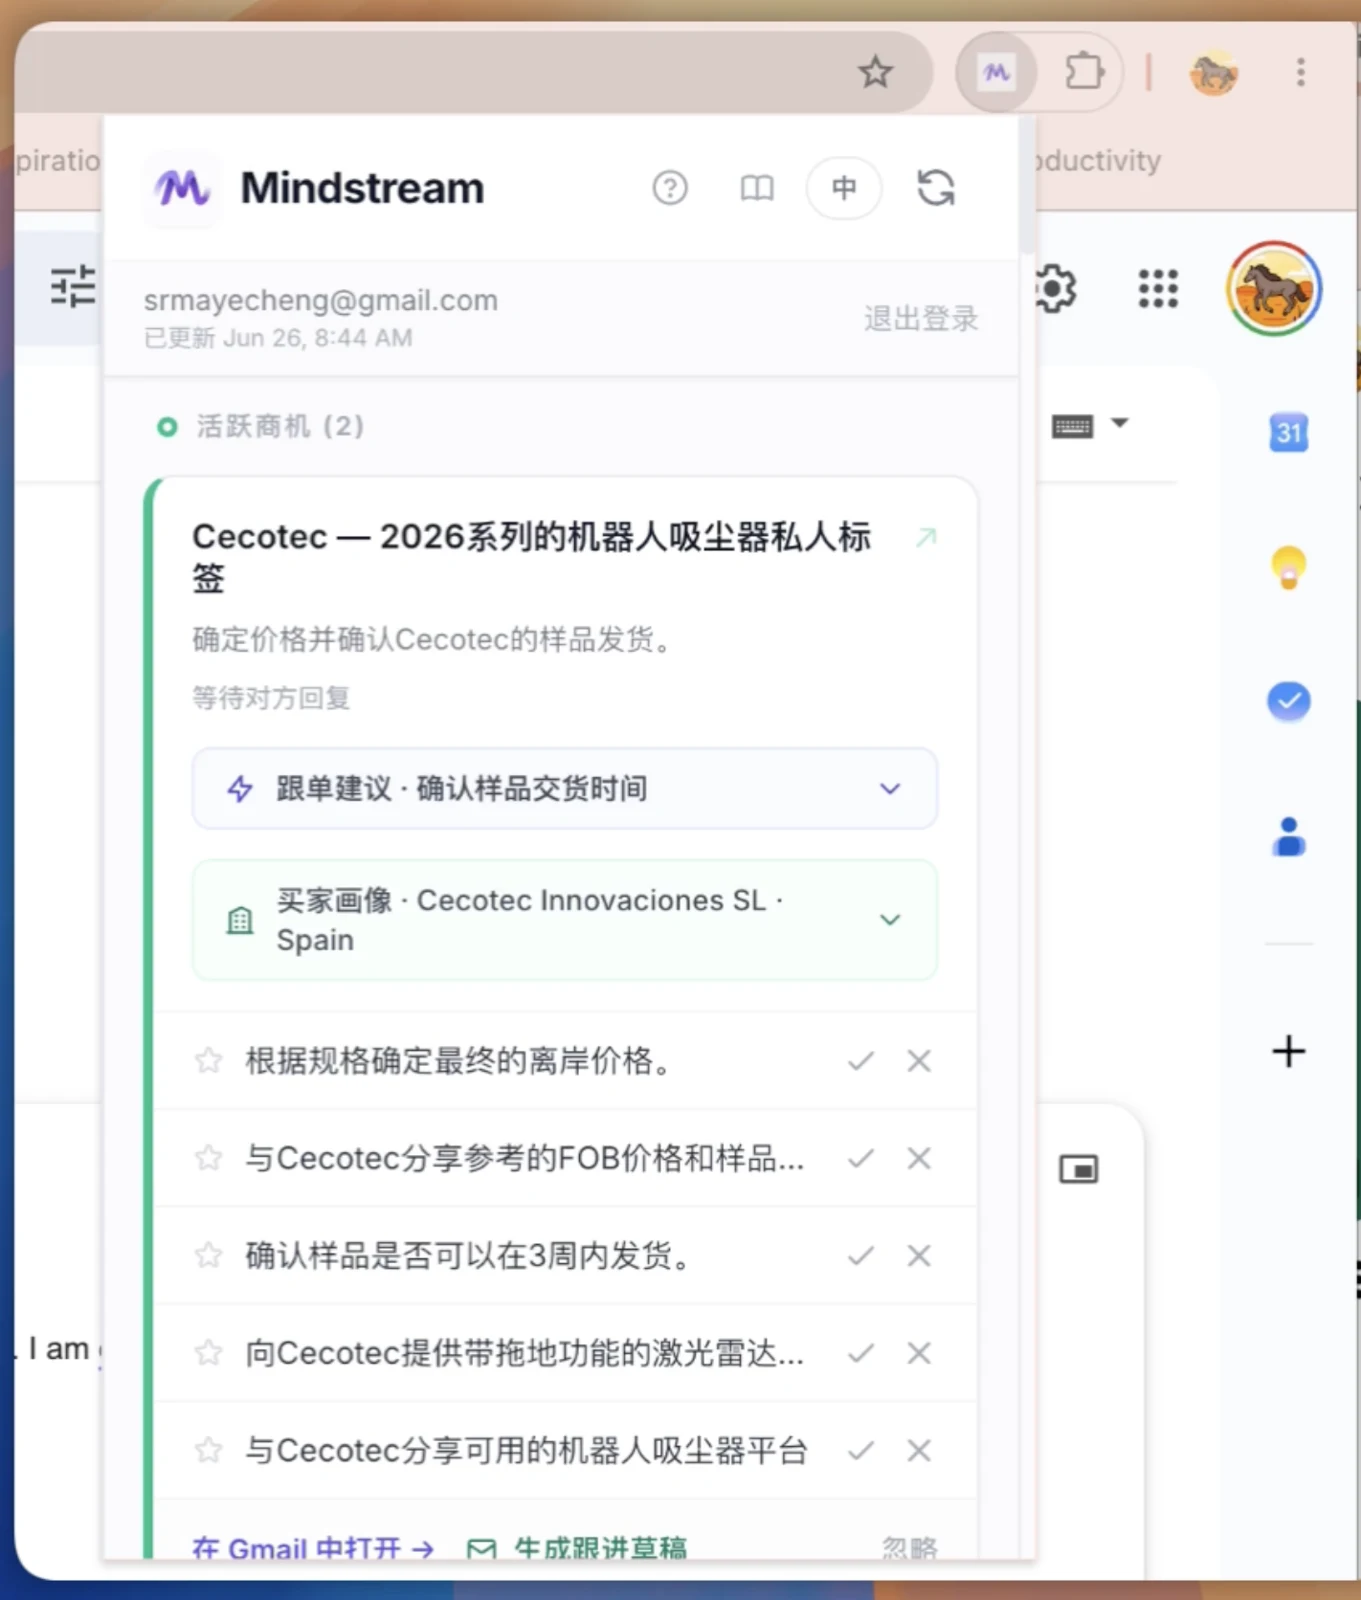The image size is (1361, 1600).
Task: Open Google Calendar side panel icon
Action: click(x=1289, y=432)
